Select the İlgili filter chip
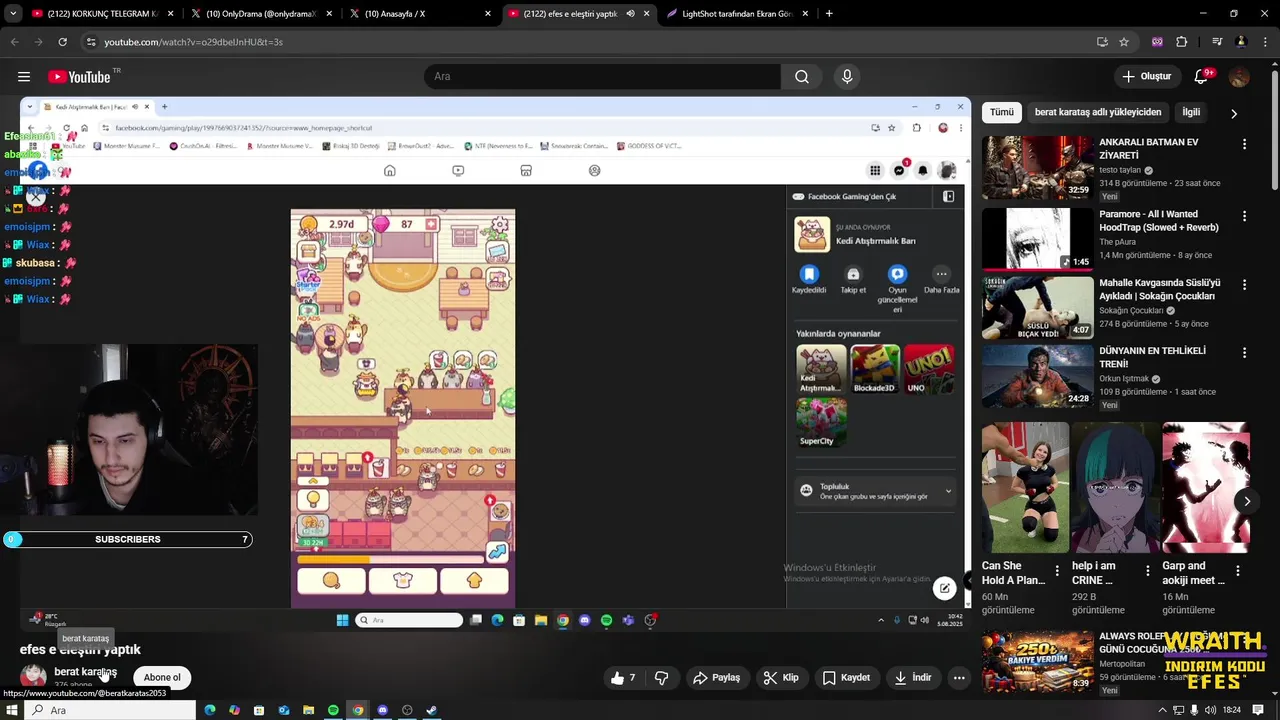The height and width of the screenshot is (720, 1280). pos(1191,113)
